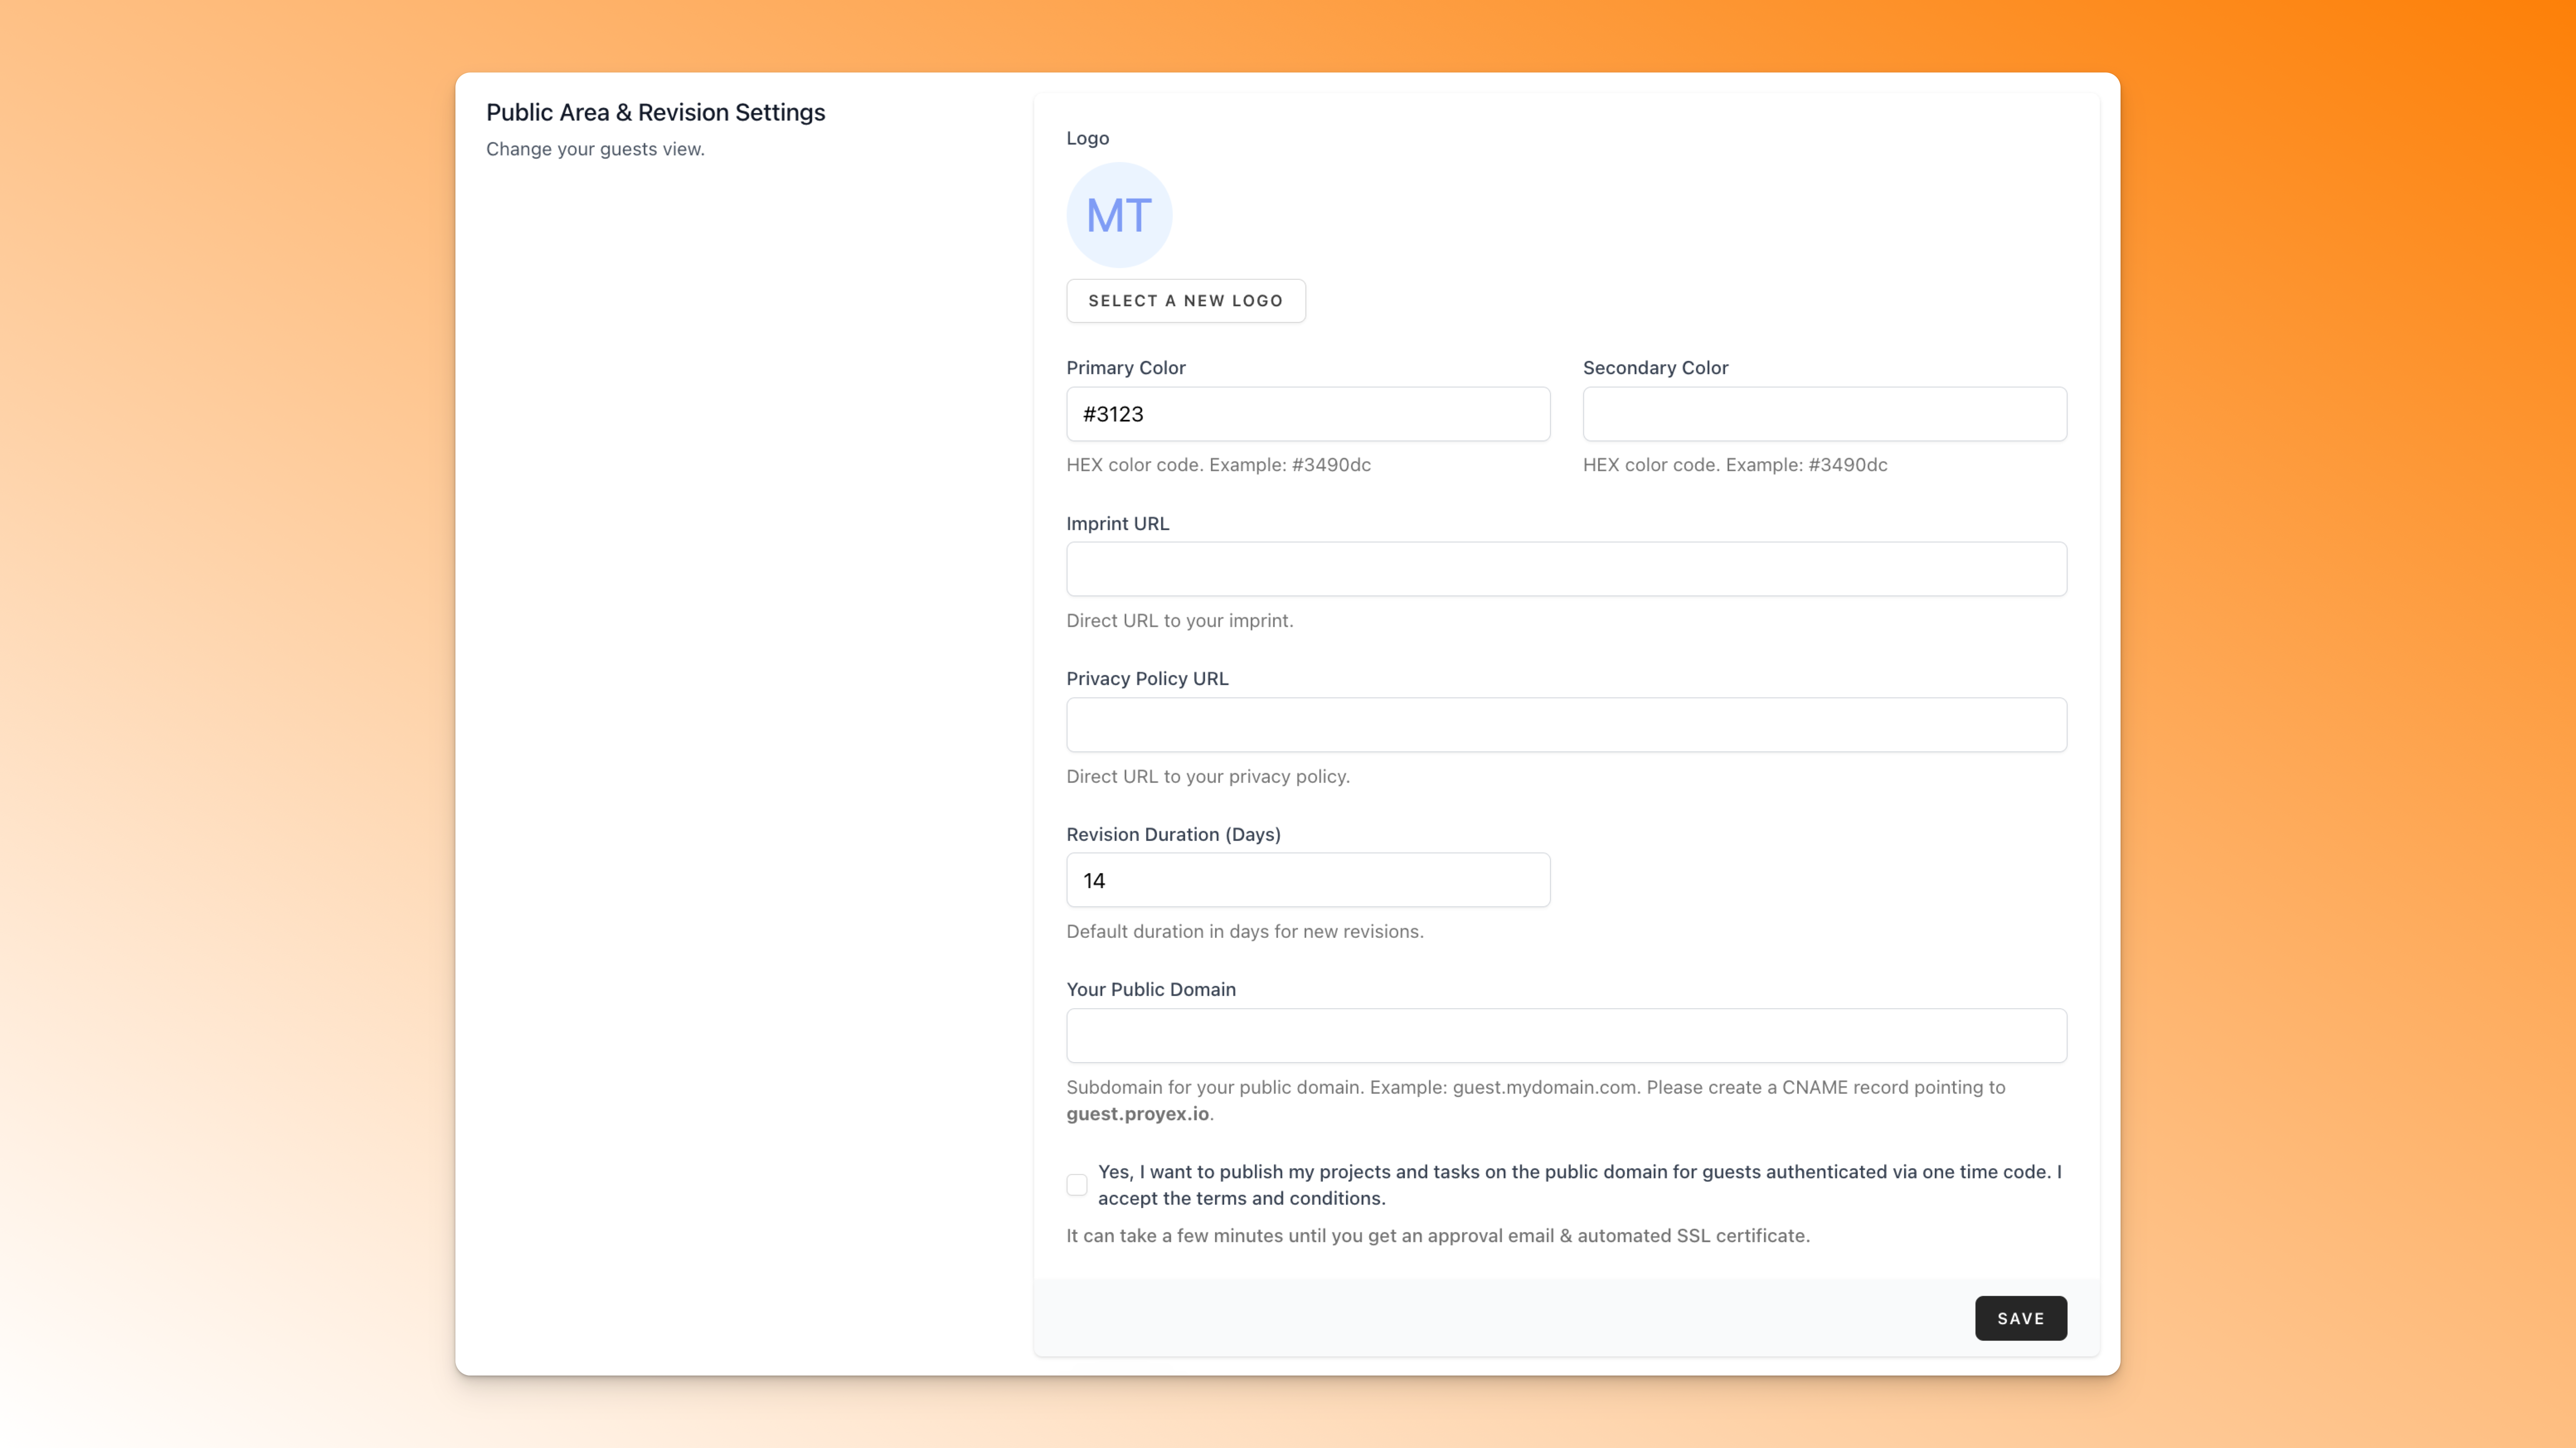Click "Default duration in days for new revisions." hint
The width and height of the screenshot is (2576, 1448).
[1245, 932]
